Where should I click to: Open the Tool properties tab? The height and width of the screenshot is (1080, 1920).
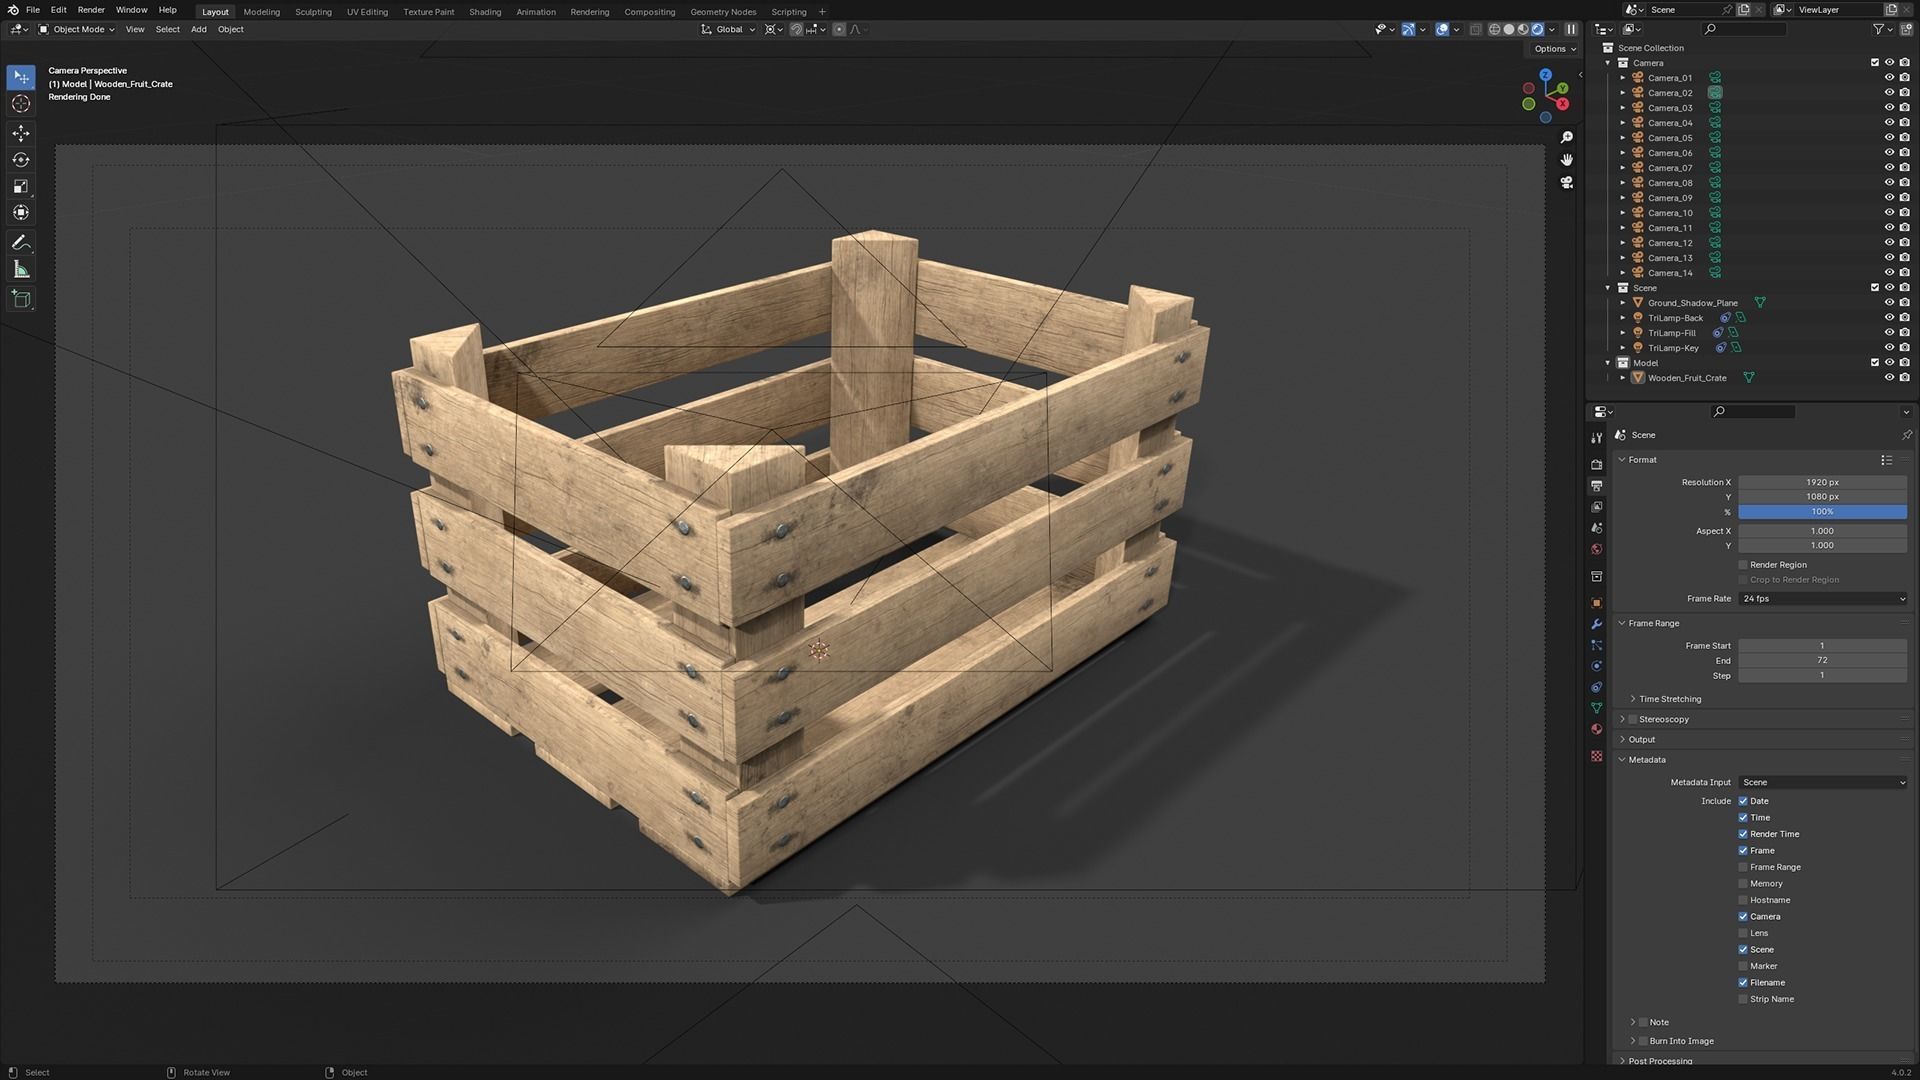click(x=1597, y=438)
